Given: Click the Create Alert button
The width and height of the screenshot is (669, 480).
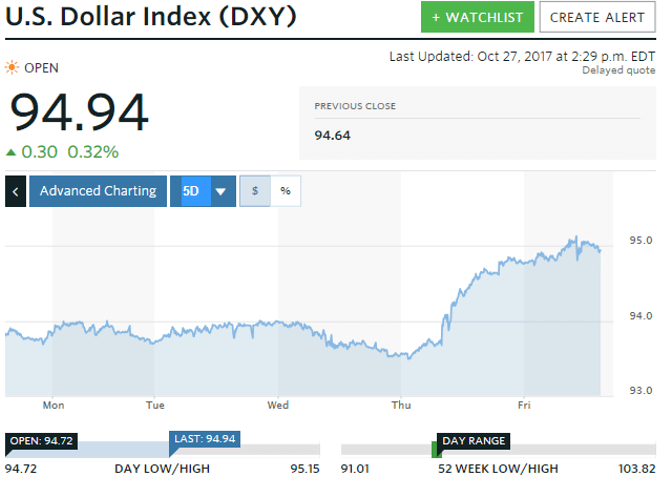Looking at the screenshot, I should tap(597, 17).
